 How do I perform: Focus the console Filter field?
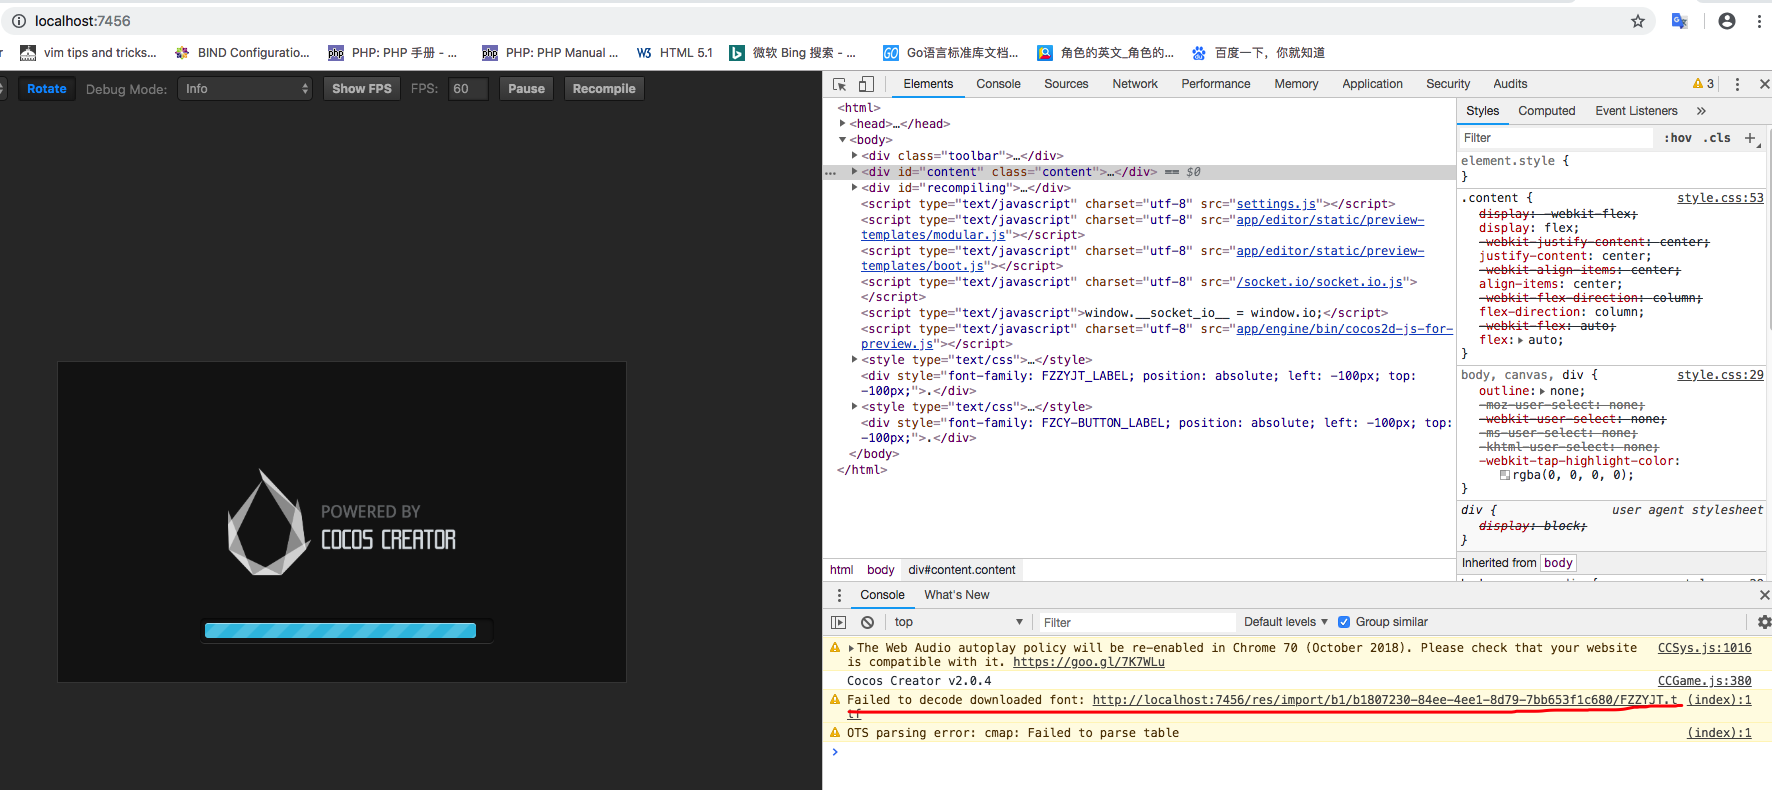(x=1137, y=622)
